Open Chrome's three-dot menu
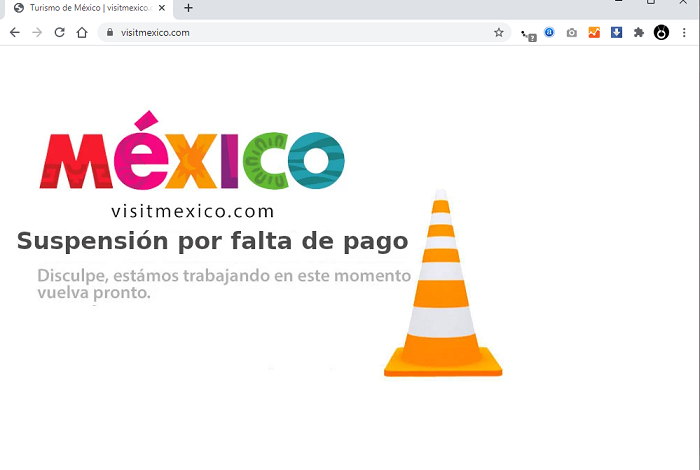700x470 pixels. pos(685,32)
